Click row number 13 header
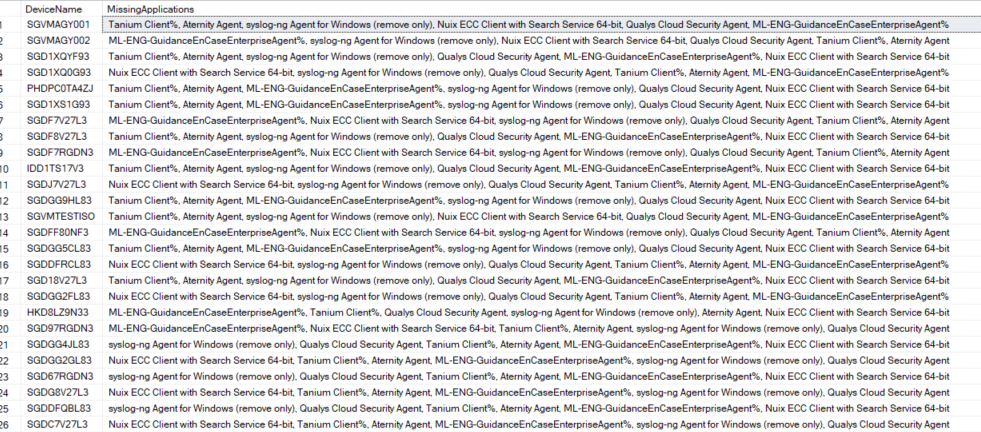The height and width of the screenshot is (432, 981). pos(6,216)
